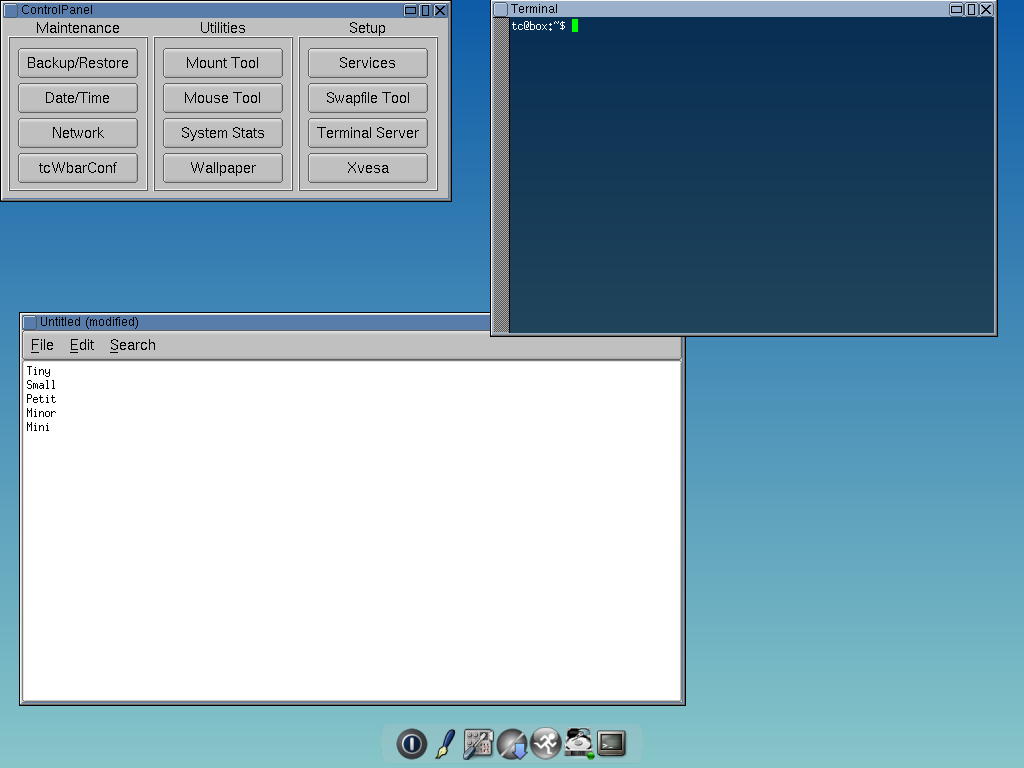Viewport: 1024px width, 768px height.
Task: Open the Date/Time settings
Action: point(78,98)
